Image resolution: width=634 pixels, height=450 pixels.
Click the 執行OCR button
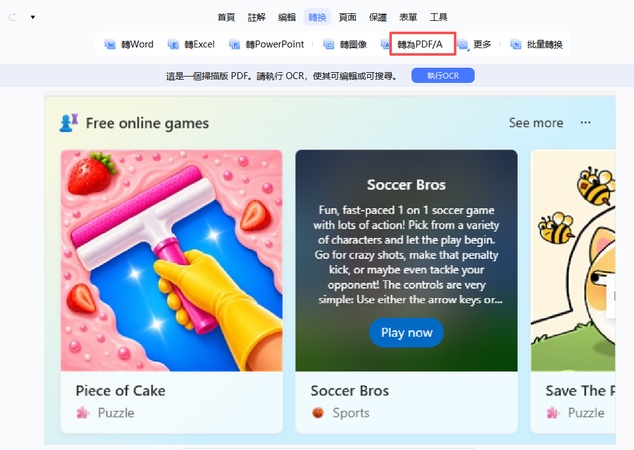(x=443, y=76)
